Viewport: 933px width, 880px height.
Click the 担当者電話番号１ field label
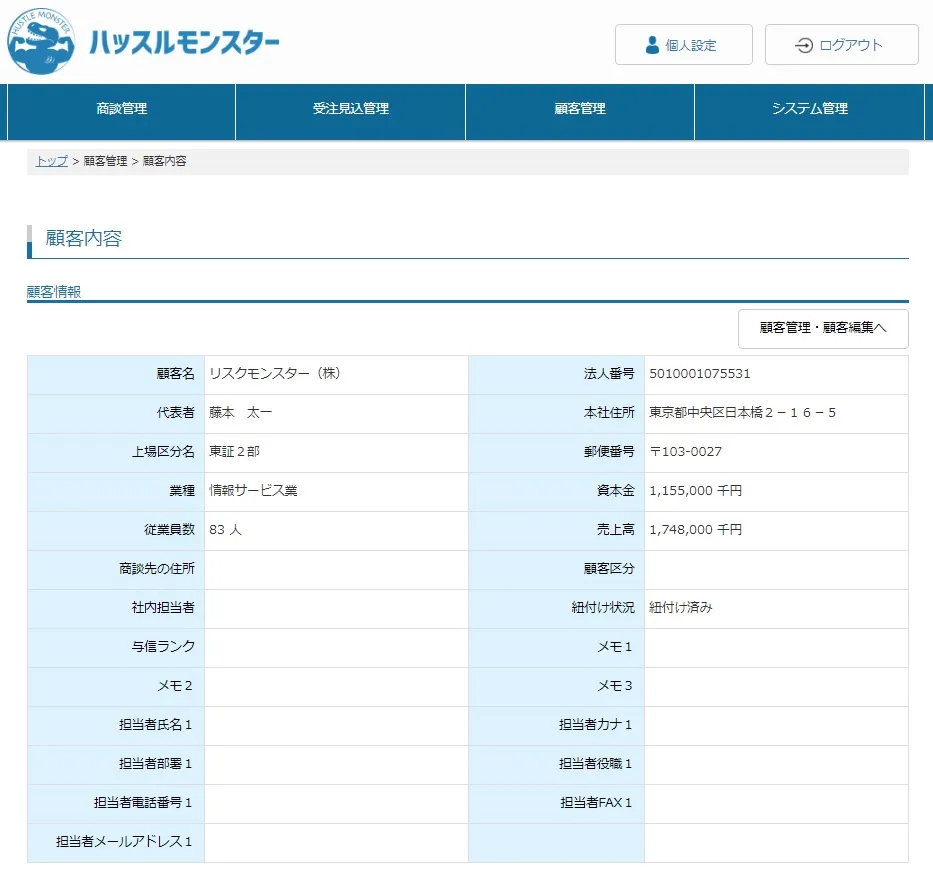point(143,802)
